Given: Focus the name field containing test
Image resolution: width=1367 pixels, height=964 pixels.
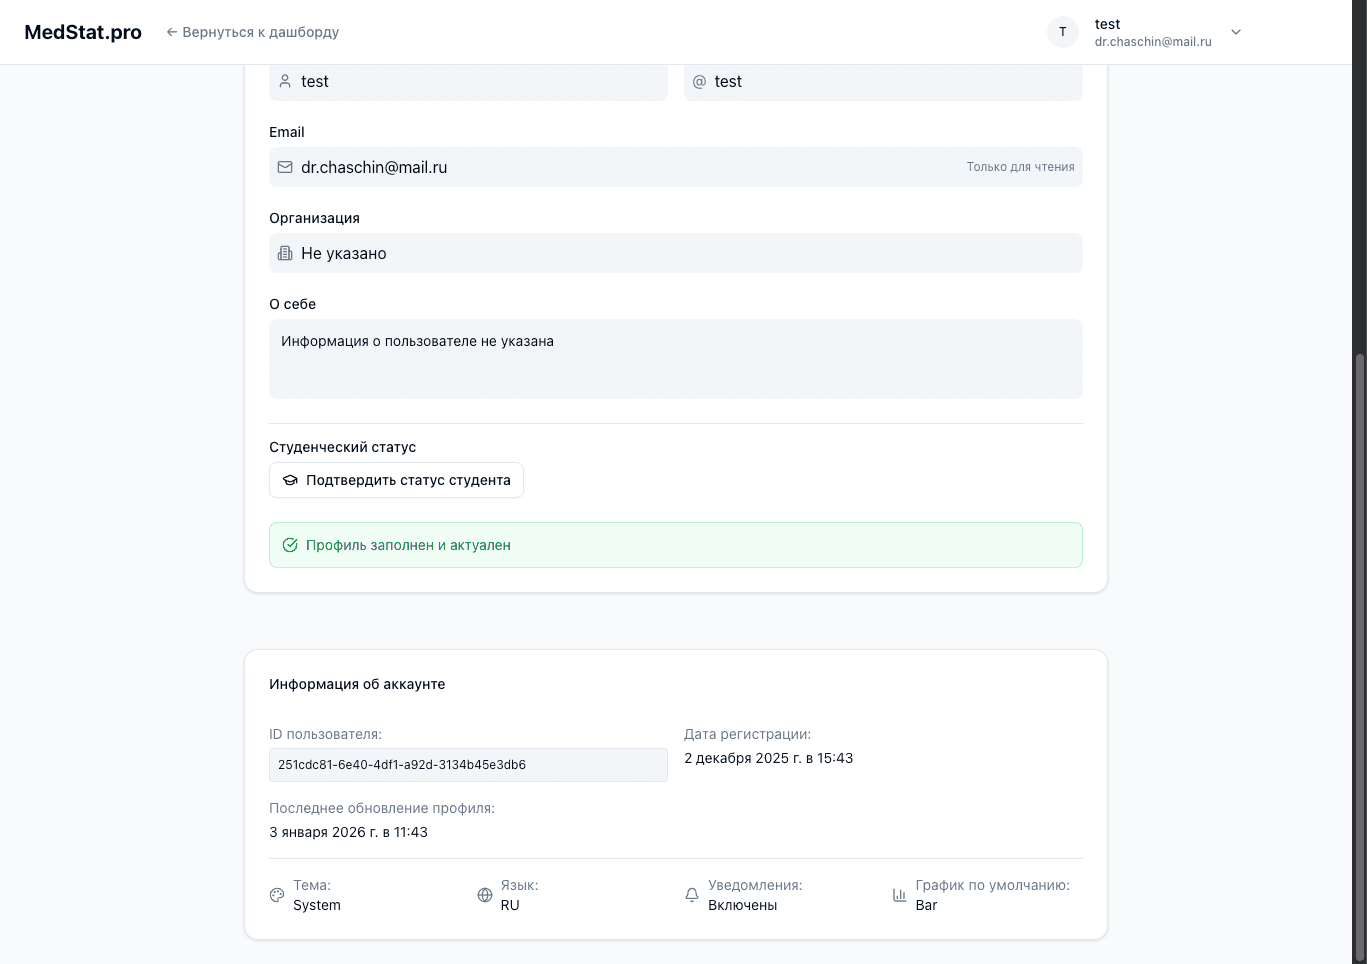Looking at the screenshot, I should coord(468,82).
